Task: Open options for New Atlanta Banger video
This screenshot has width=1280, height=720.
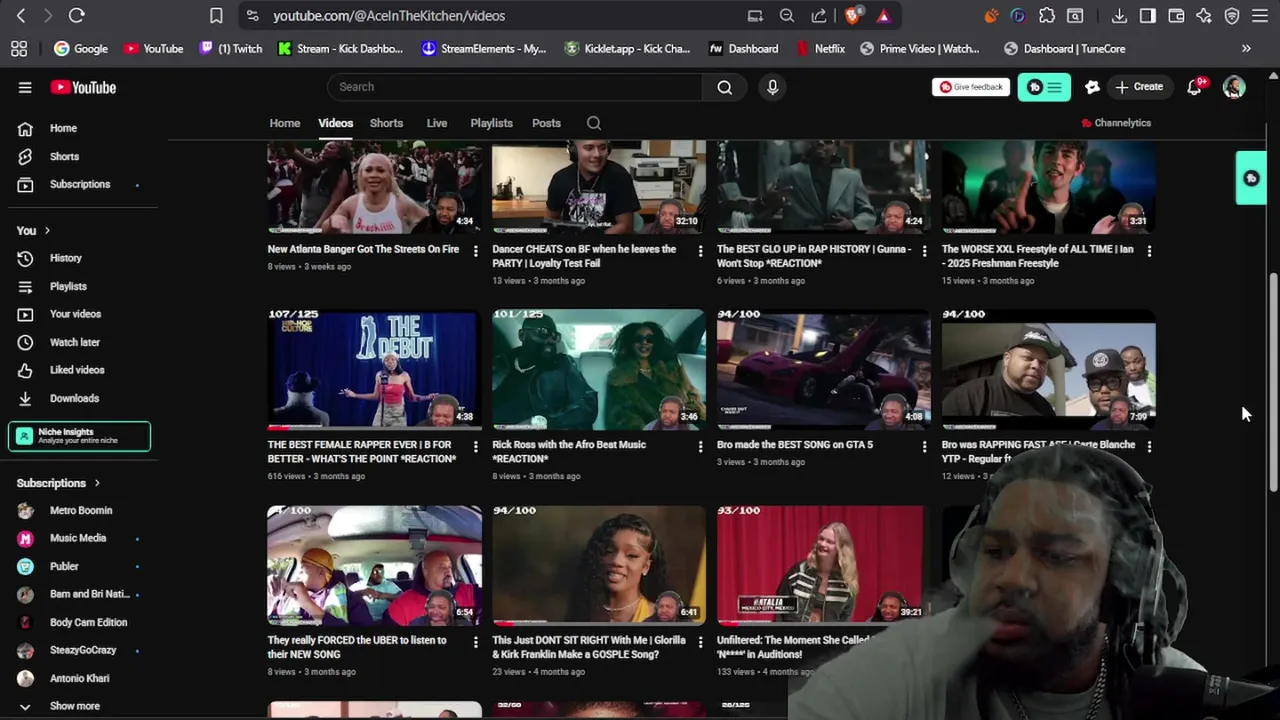Action: tap(475, 250)
